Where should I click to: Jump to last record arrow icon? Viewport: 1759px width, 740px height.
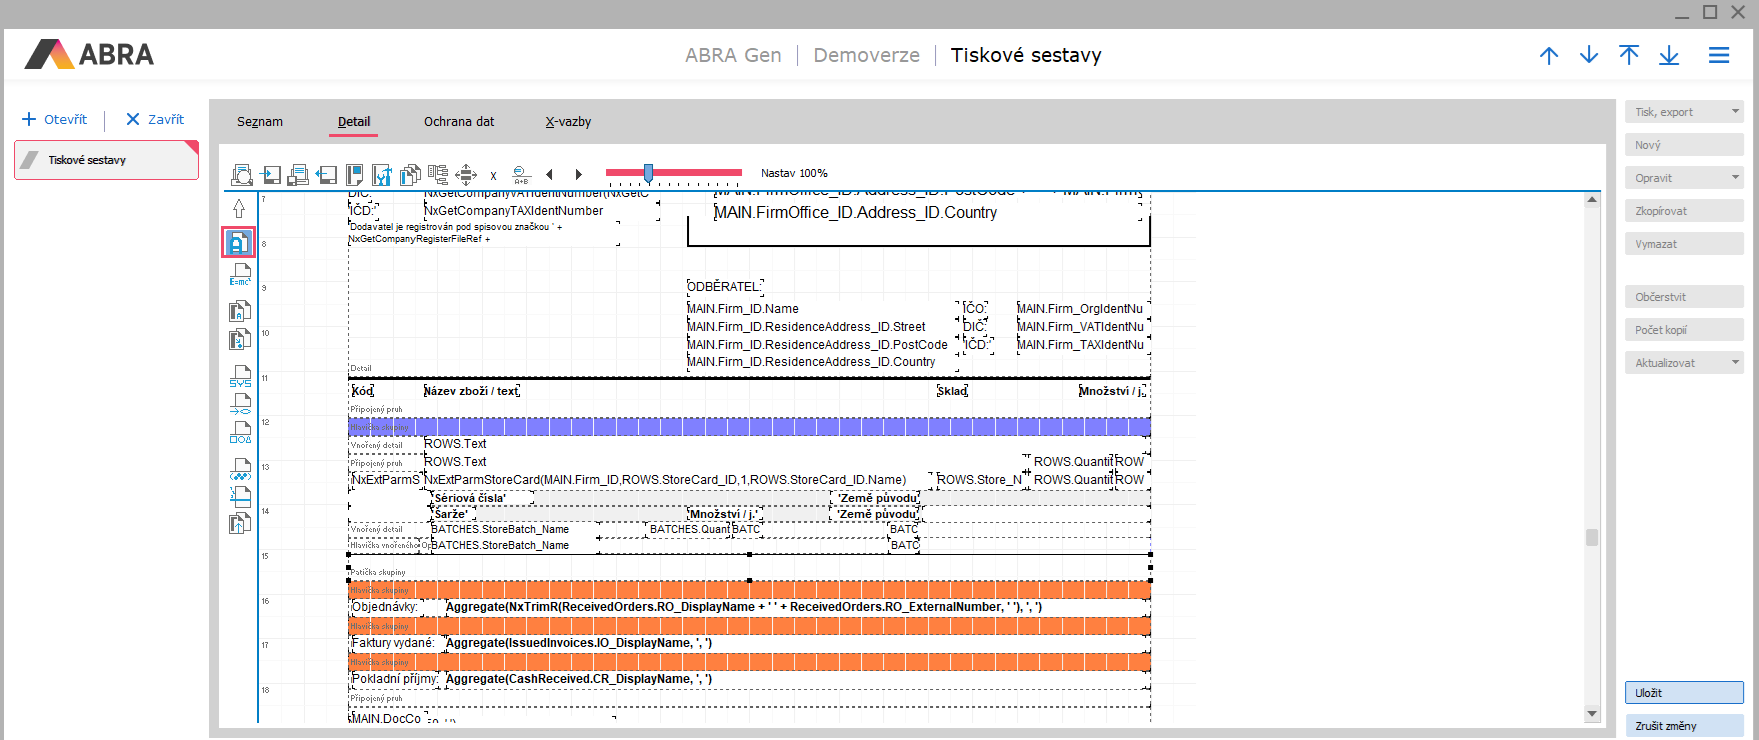(x=1669, y=55)
